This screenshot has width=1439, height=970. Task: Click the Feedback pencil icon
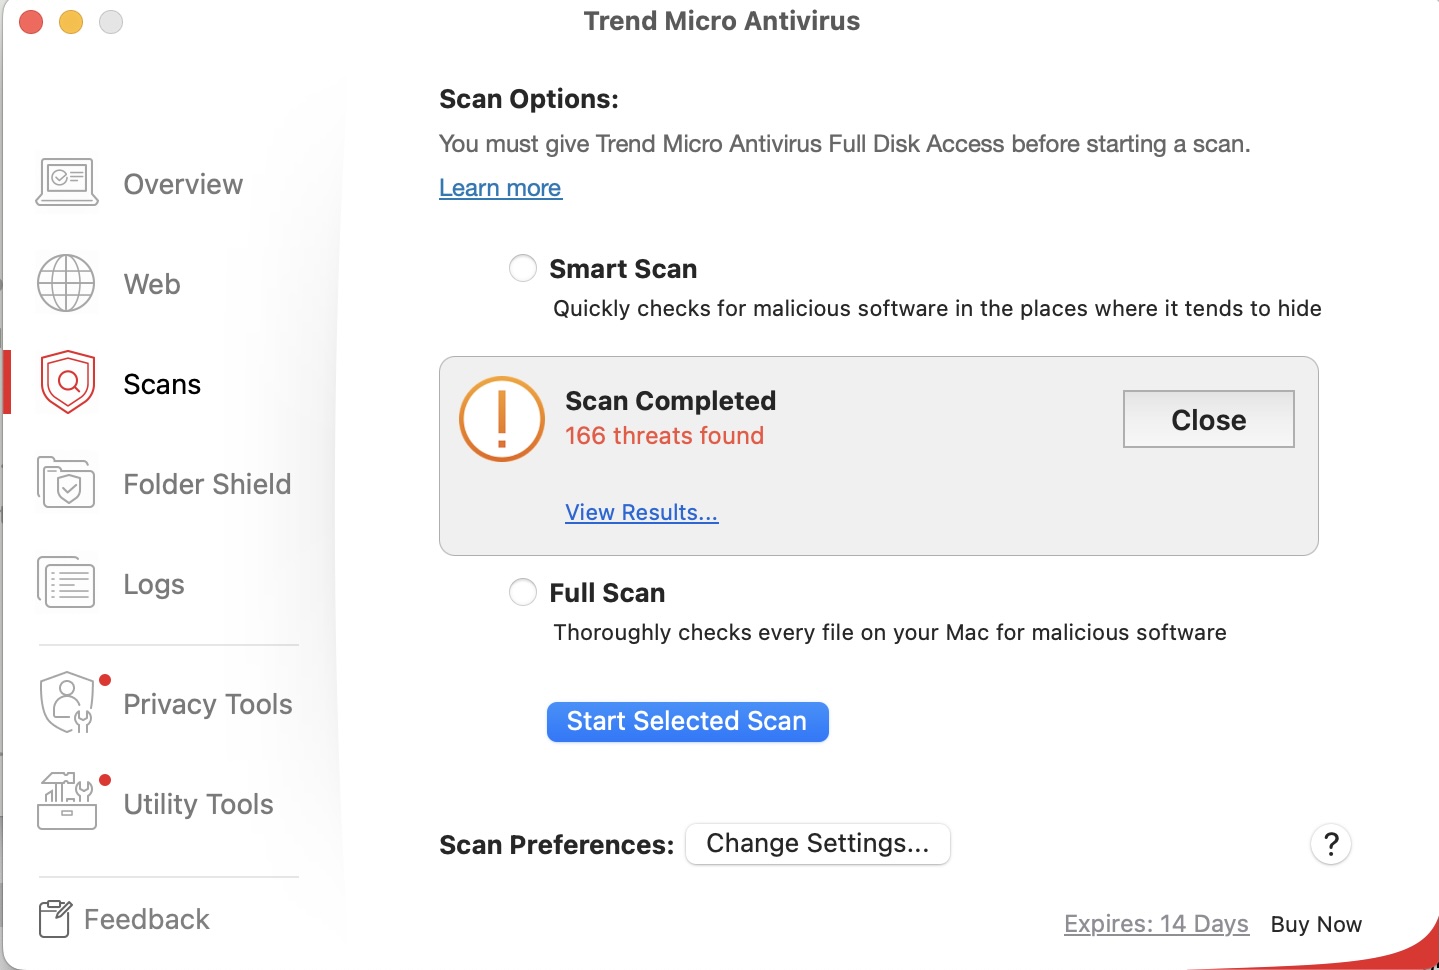[55, 918]
